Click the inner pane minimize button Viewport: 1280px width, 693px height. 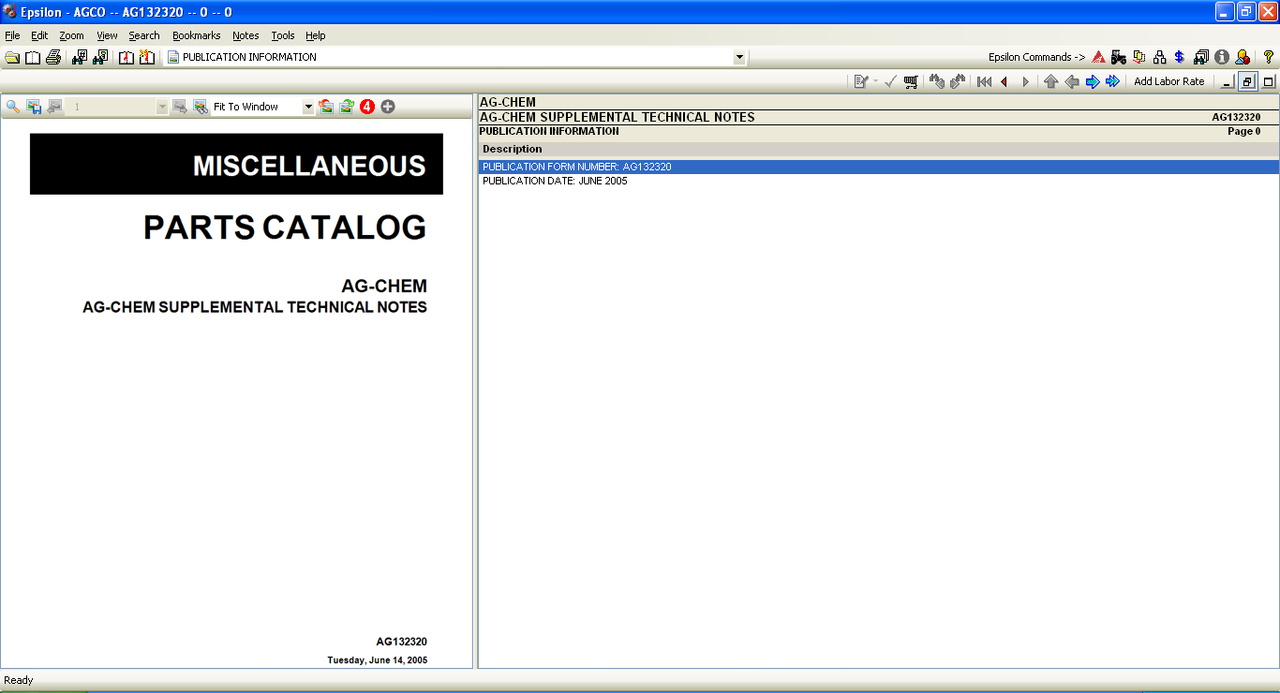(1227, 82)
